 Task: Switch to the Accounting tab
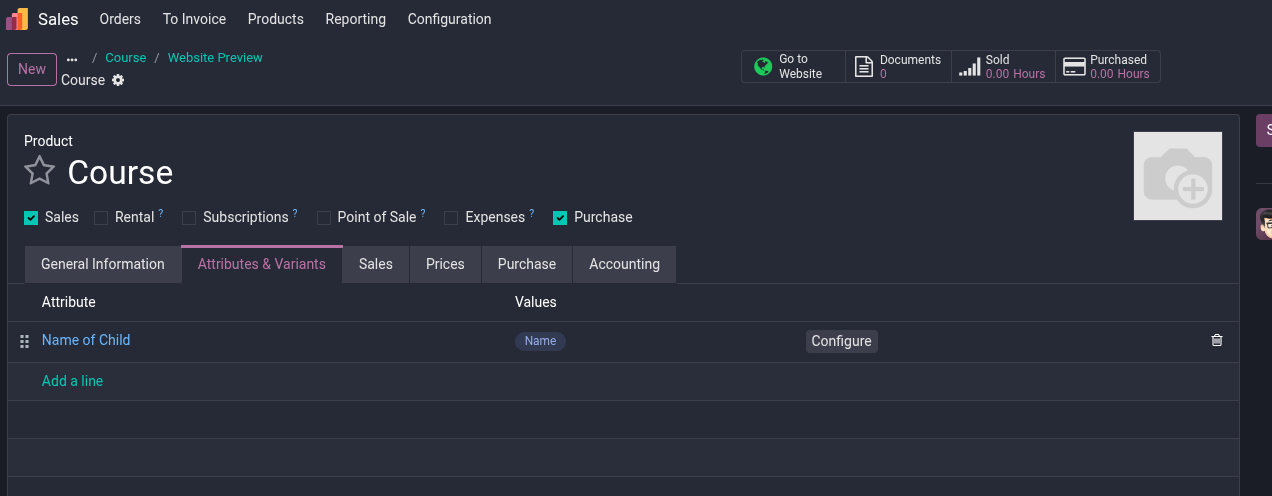[624, 264]
